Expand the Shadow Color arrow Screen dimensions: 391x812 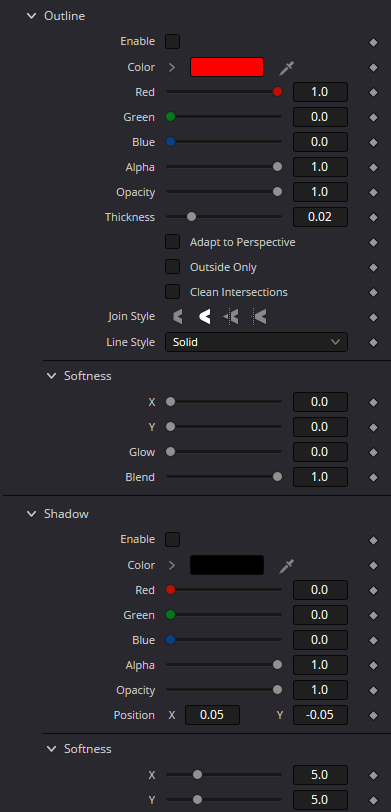(172, 566)
